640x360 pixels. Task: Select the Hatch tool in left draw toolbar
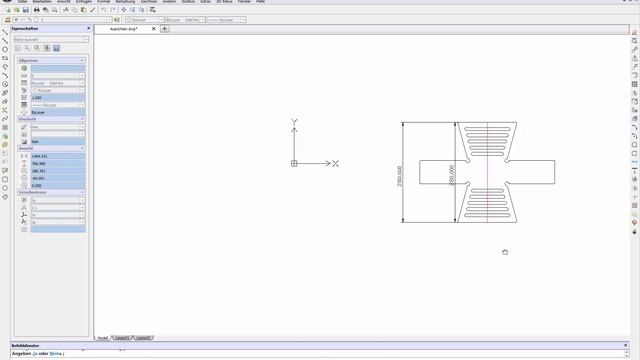(x=5, y=128)
